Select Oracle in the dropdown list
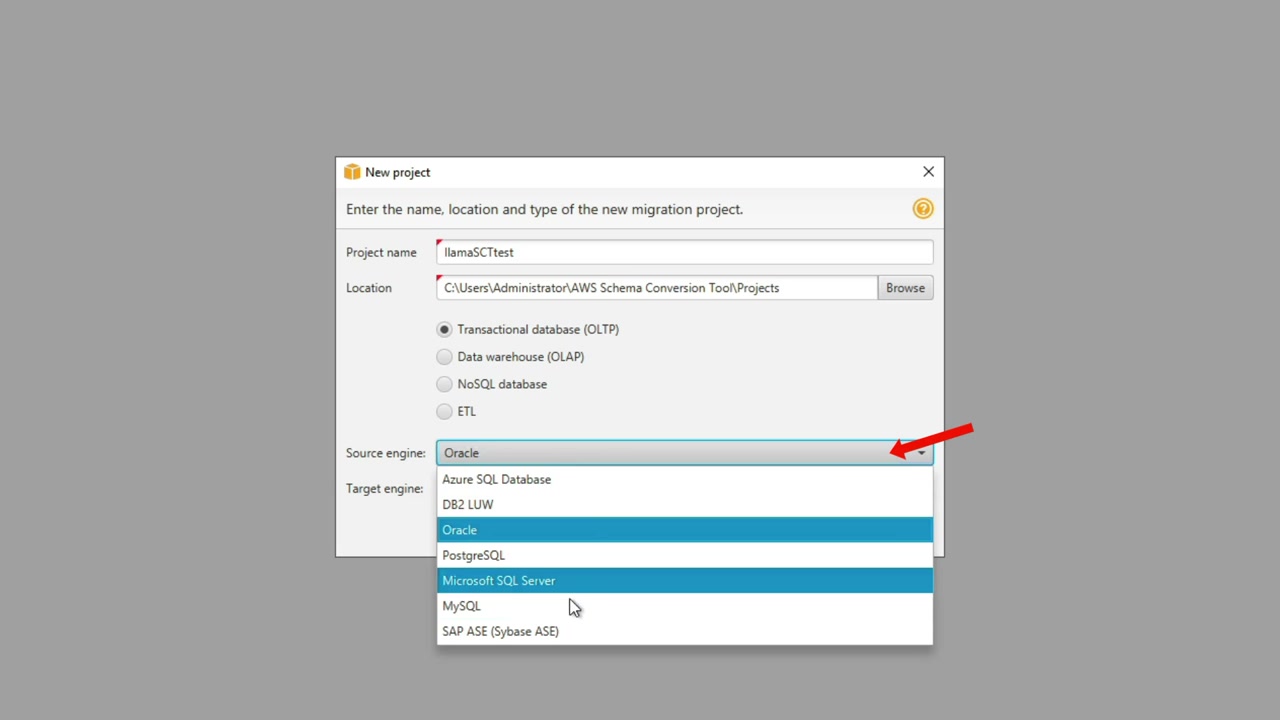The height and width of the screenshot is (720, 1280). point(684,530)
